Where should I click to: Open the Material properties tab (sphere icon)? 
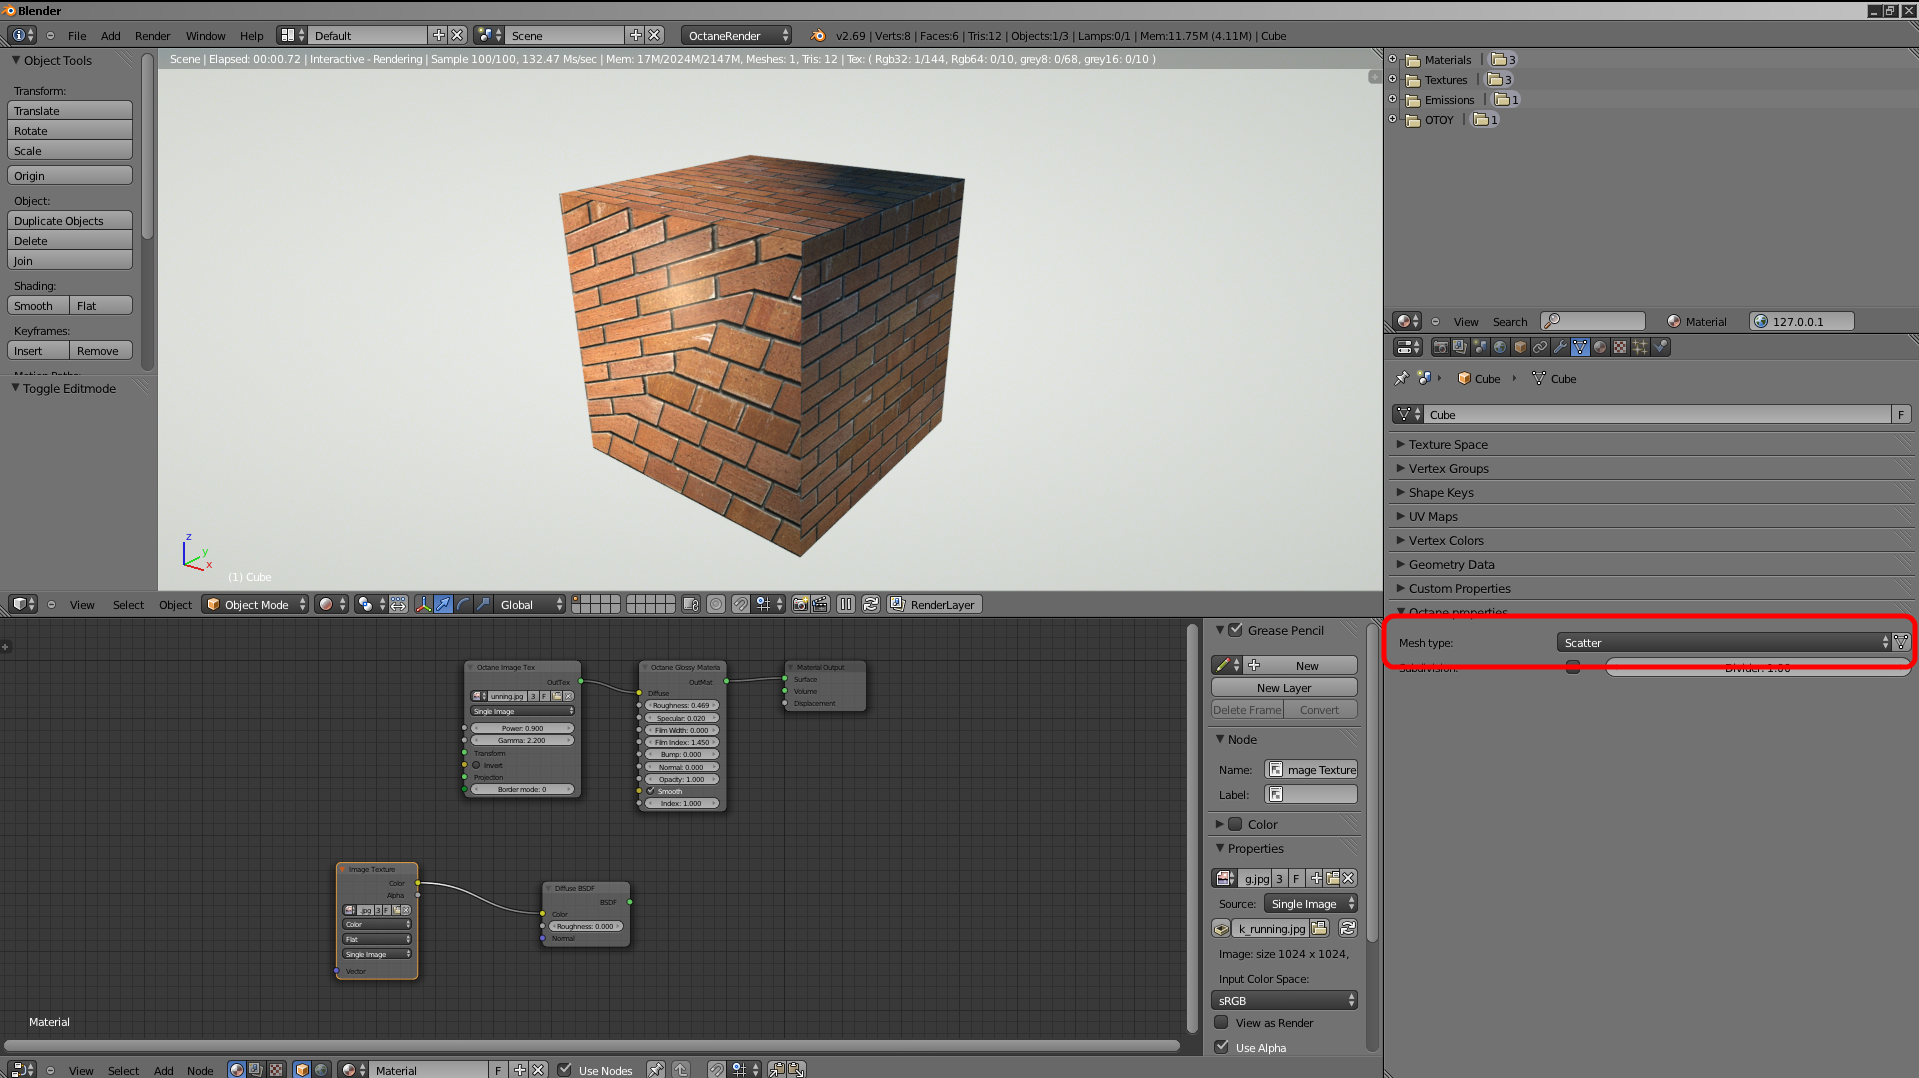click(x=1600, y=347)
